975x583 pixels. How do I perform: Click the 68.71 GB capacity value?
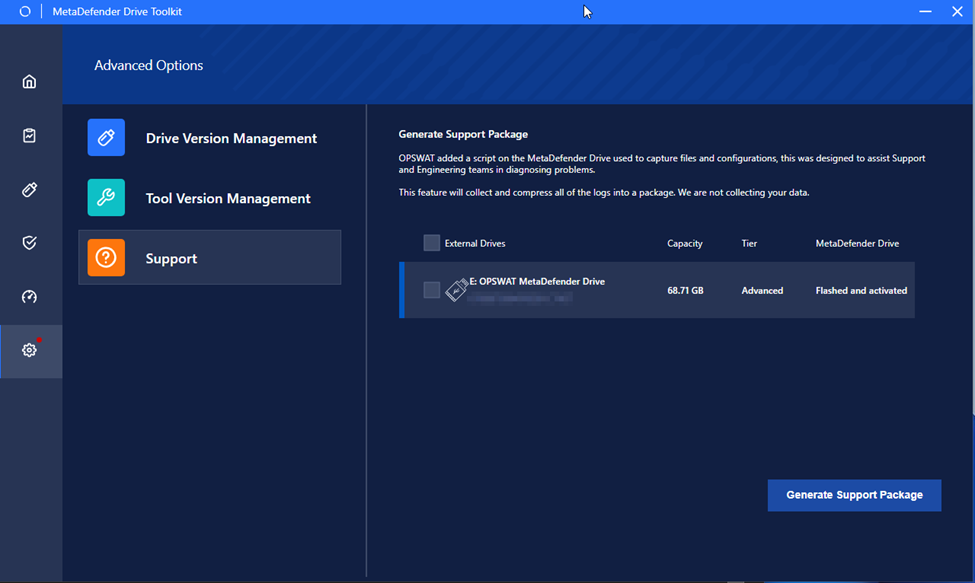click(x=685, y=290)
